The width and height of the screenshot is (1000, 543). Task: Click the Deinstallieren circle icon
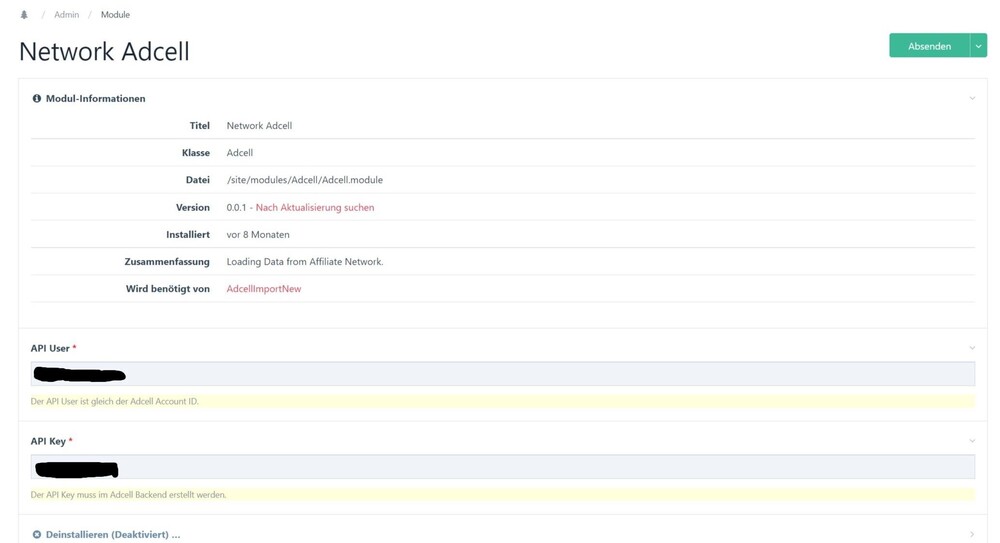[37, 535]
